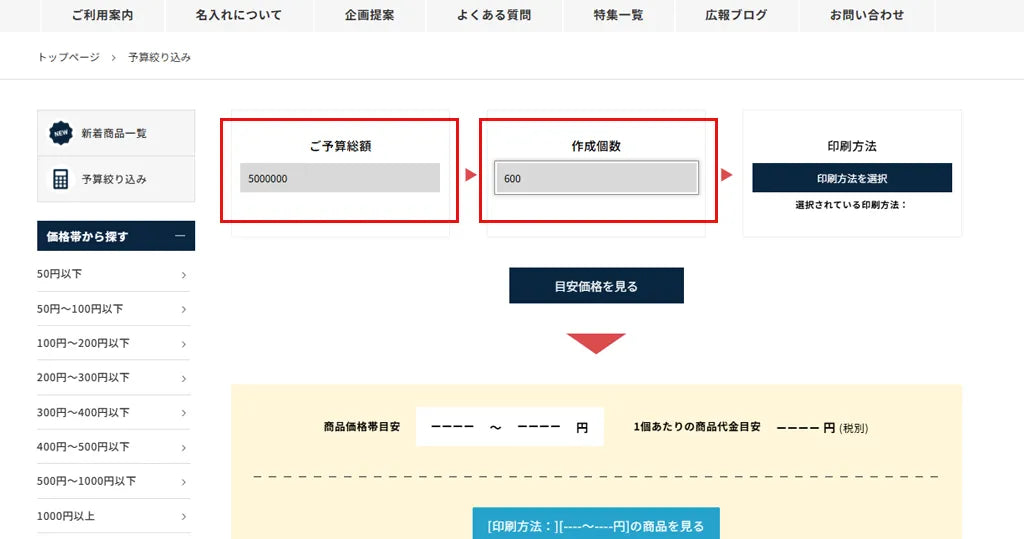This screenshot has height=539, width=1024.
Task: Click the 作成個数 quantity input field
Action: tap(596, 178)
